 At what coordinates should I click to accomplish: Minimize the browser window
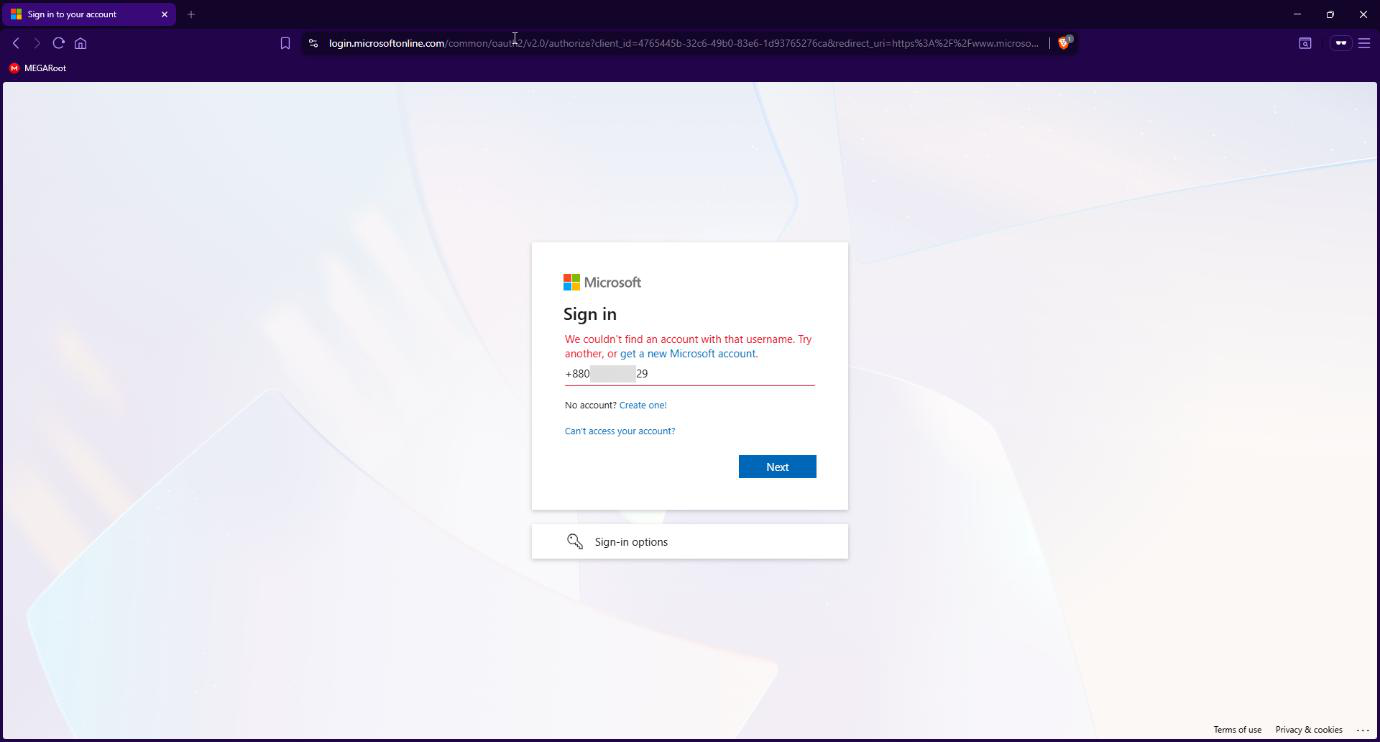coord(1297,14)
